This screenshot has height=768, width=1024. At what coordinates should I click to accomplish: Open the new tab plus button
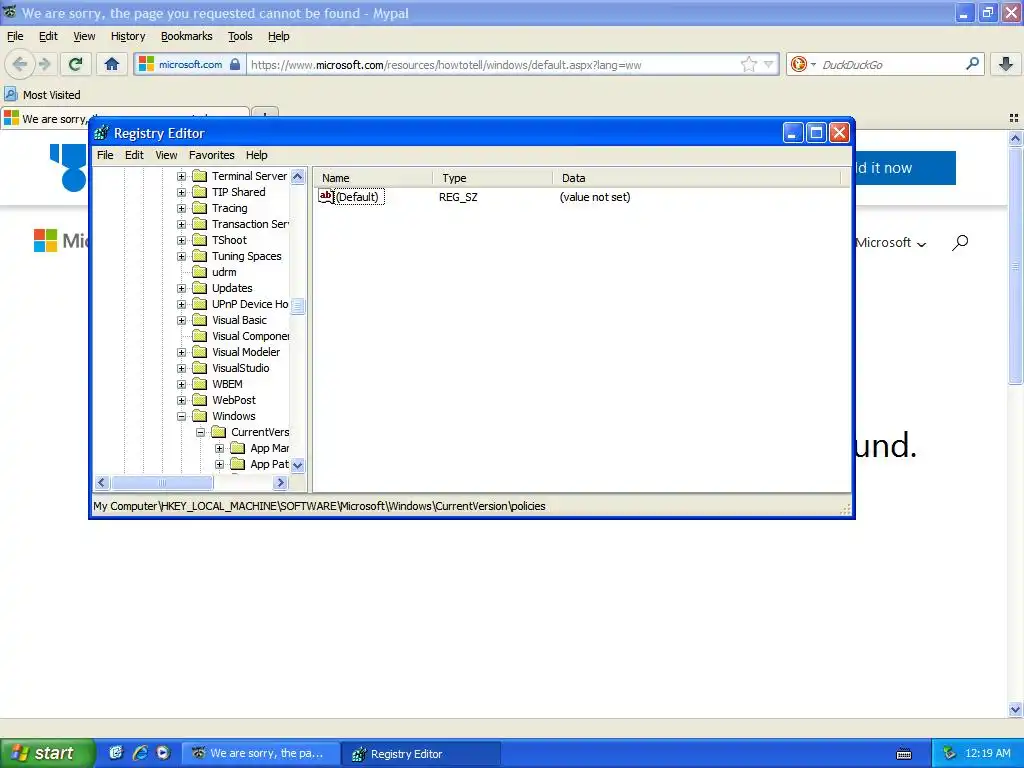click(265, 112)
